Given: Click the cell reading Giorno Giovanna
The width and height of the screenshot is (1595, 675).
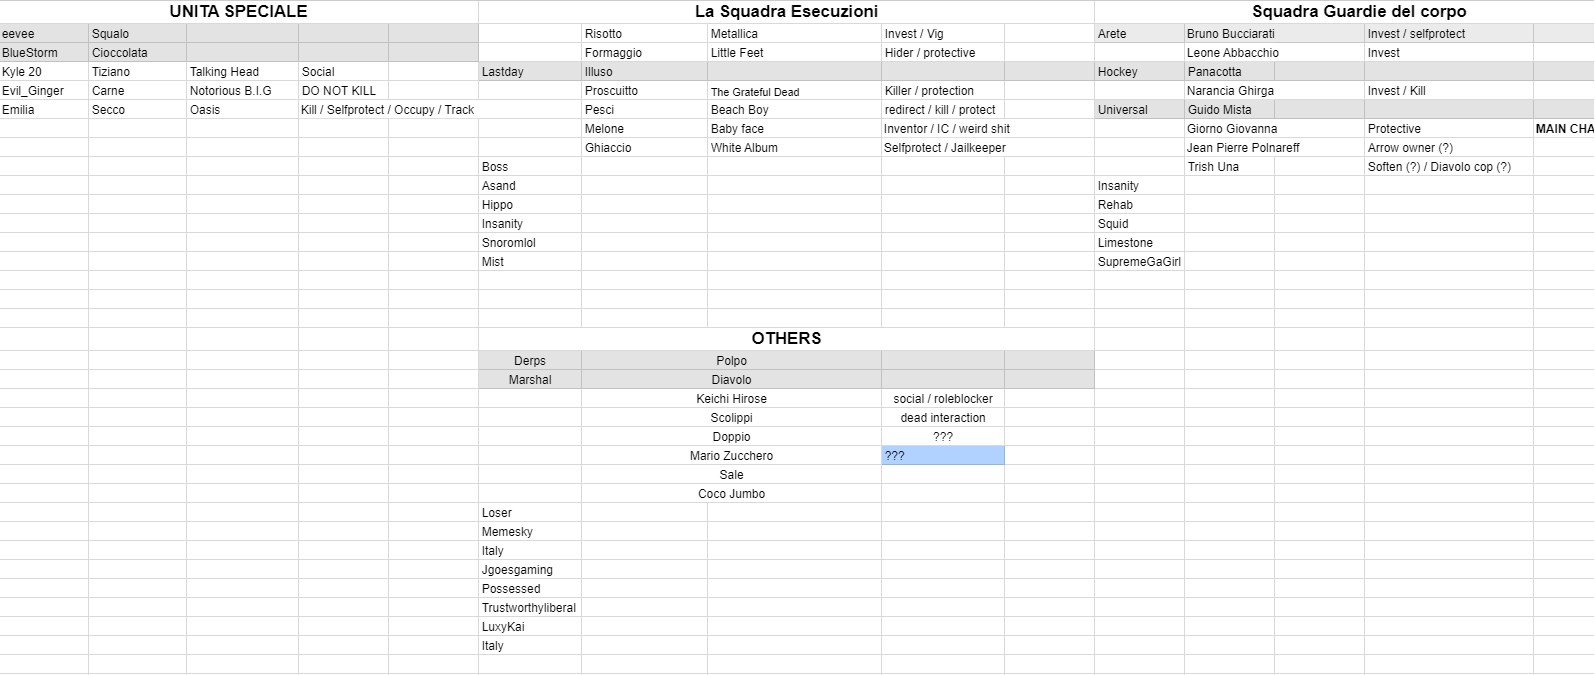Looking at the screenshot, I should click(x=1231, y=129).
